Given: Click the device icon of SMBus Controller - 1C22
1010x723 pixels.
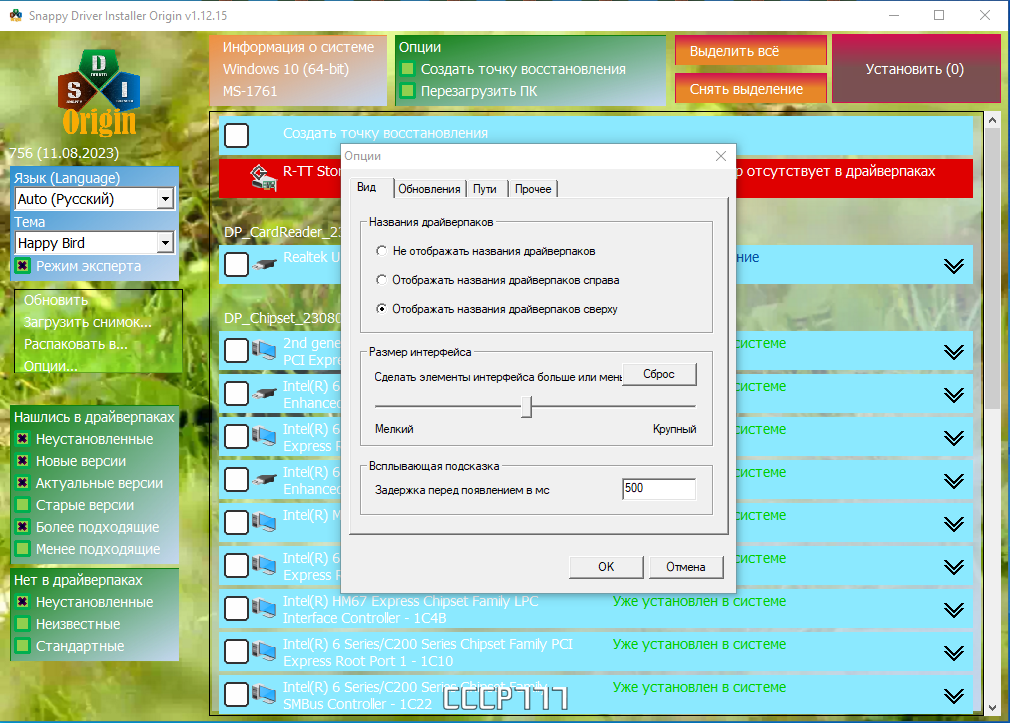Looking at the screenshot, I should click(264, 694).
